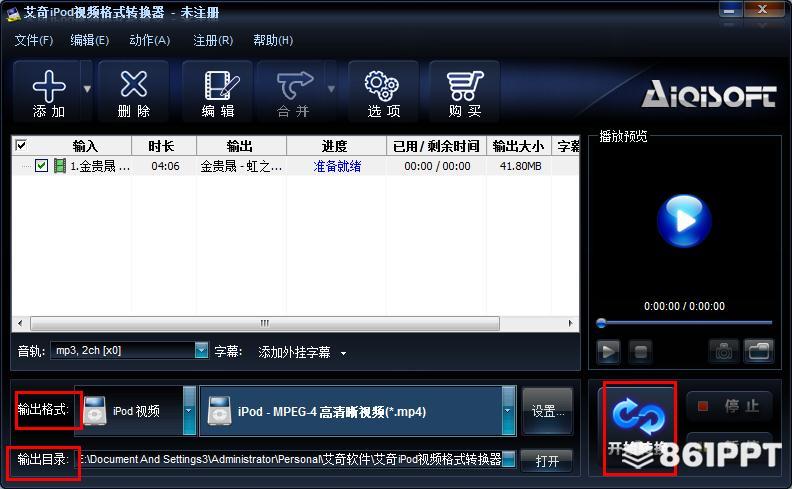Click the output name 金贵晟 - 虹之… cell
792x489 pixels.
pyautogui.click(x=241, y=166)
